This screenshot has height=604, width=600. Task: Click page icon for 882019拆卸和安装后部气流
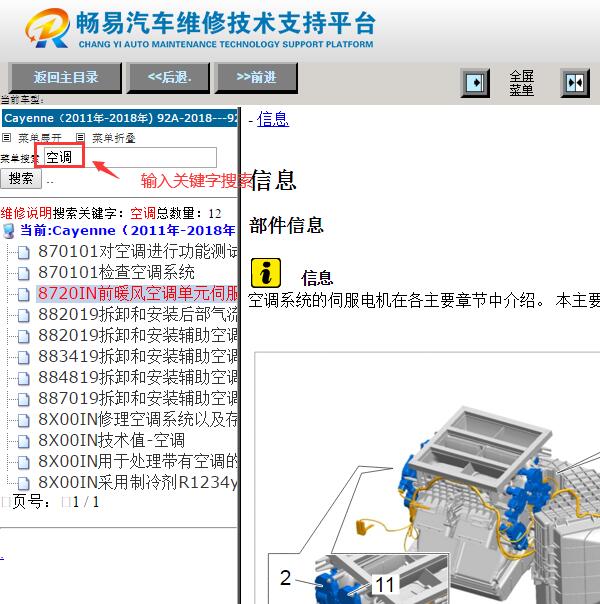[x=23, y=315]
